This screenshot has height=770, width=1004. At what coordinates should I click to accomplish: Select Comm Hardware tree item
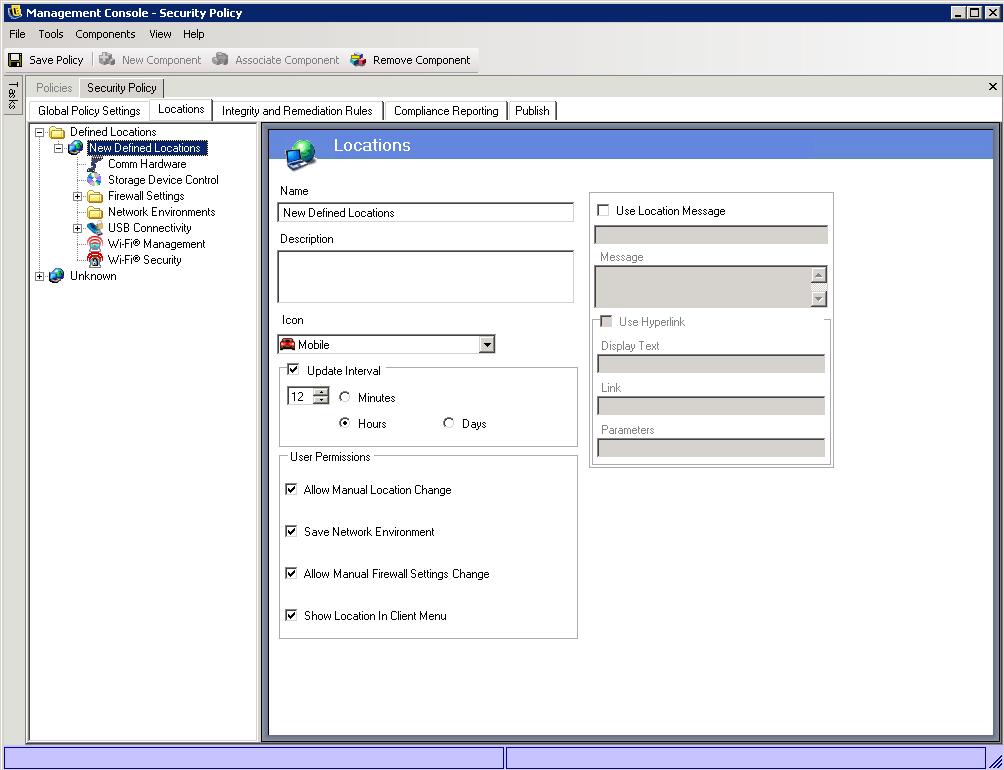(x=147, y=164)
